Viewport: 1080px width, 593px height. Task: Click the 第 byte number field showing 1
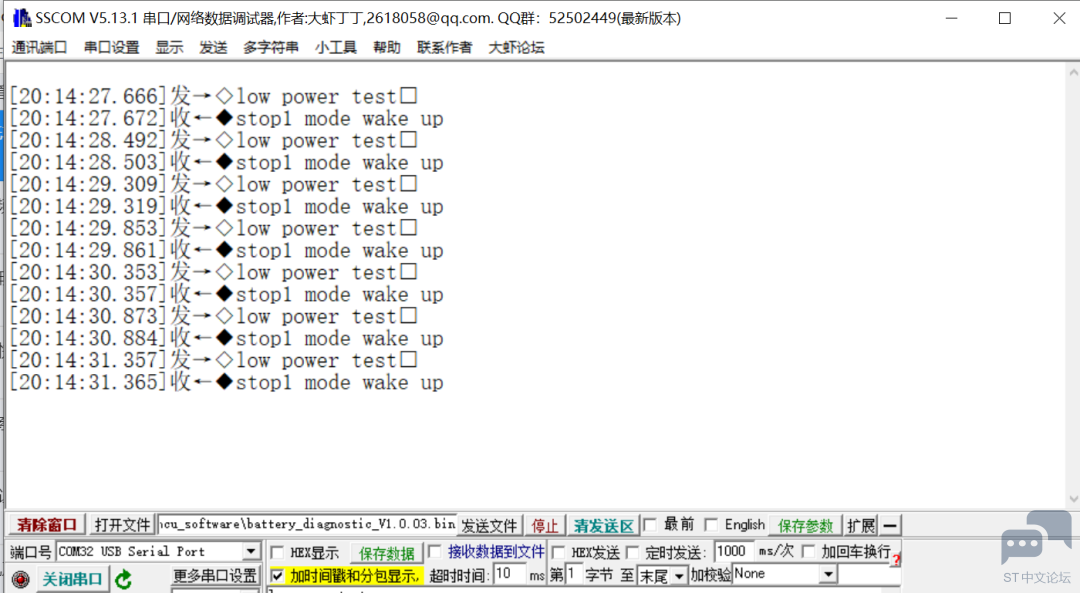pyautogui.click(x=574, y=574)
